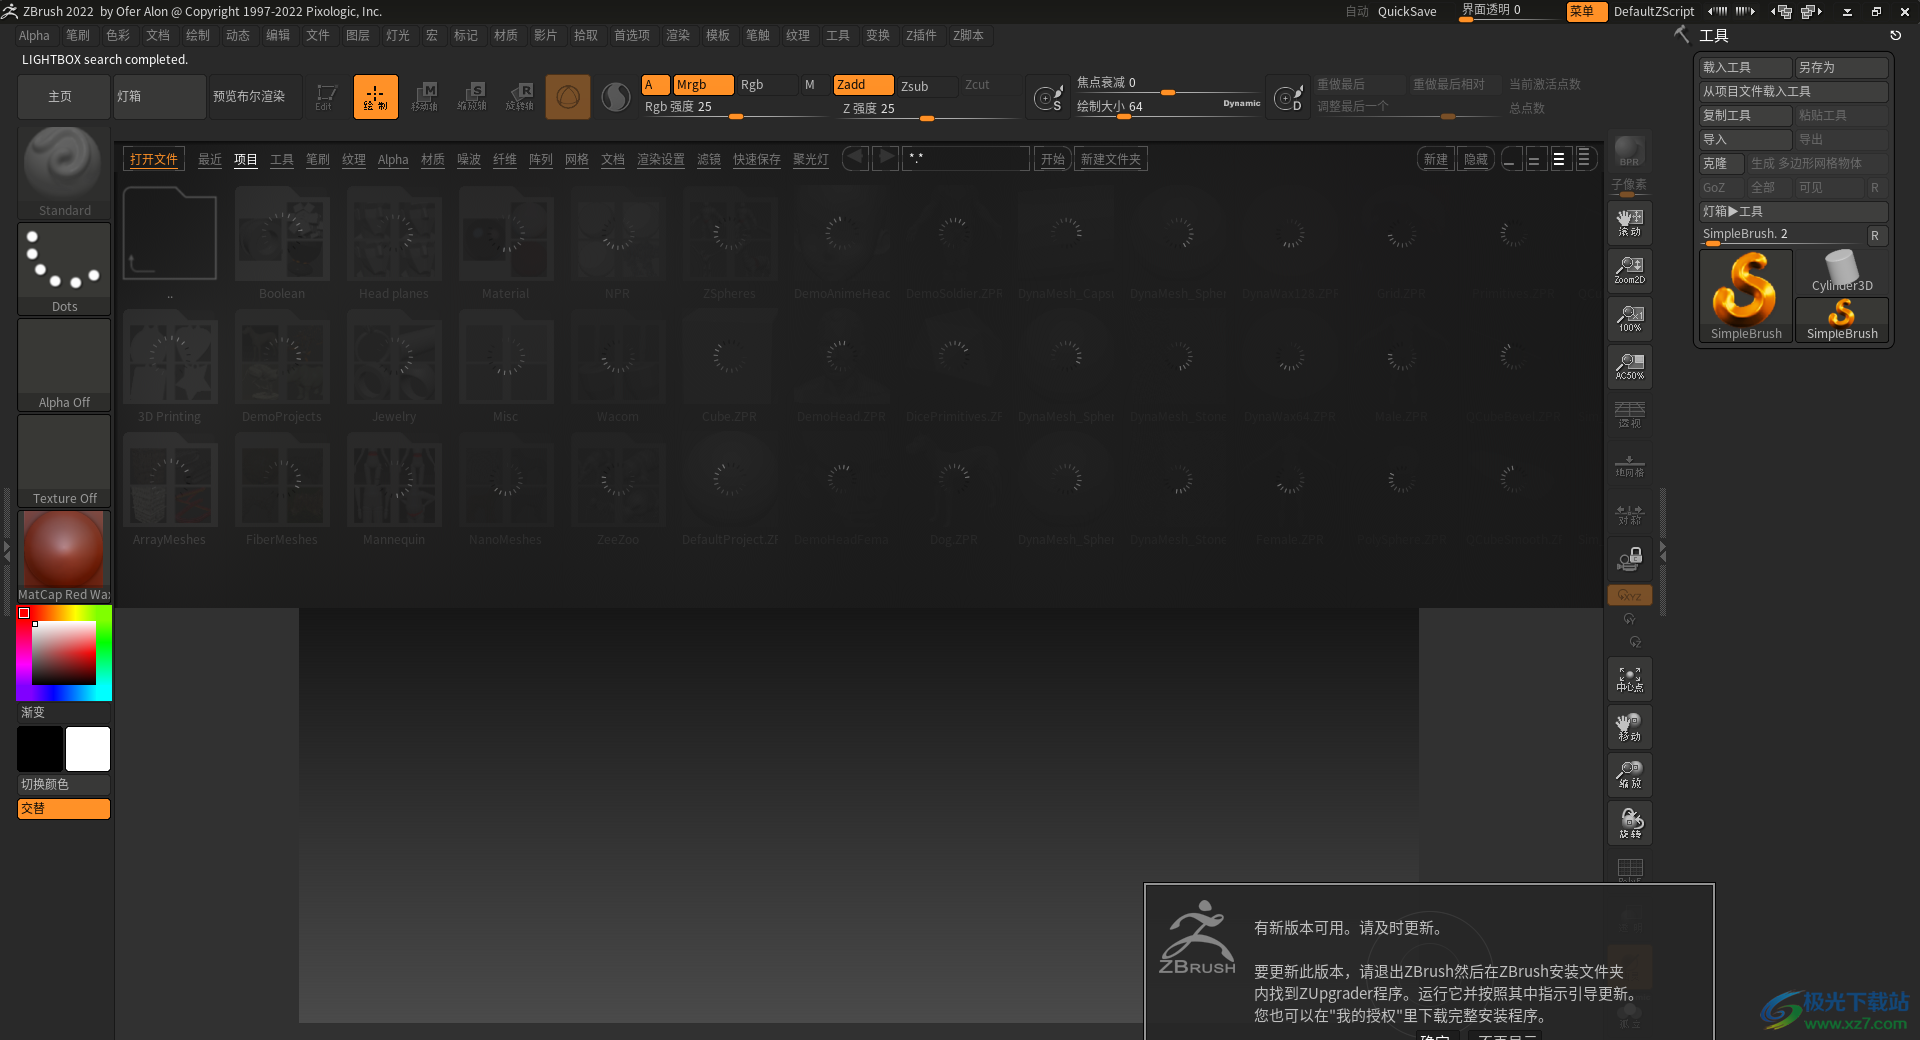Image resolution: width=1920 pixels, height=1040 pixels.
Task: Toggle the orange XYZ rotation button
Action: tap(1629, 595)
